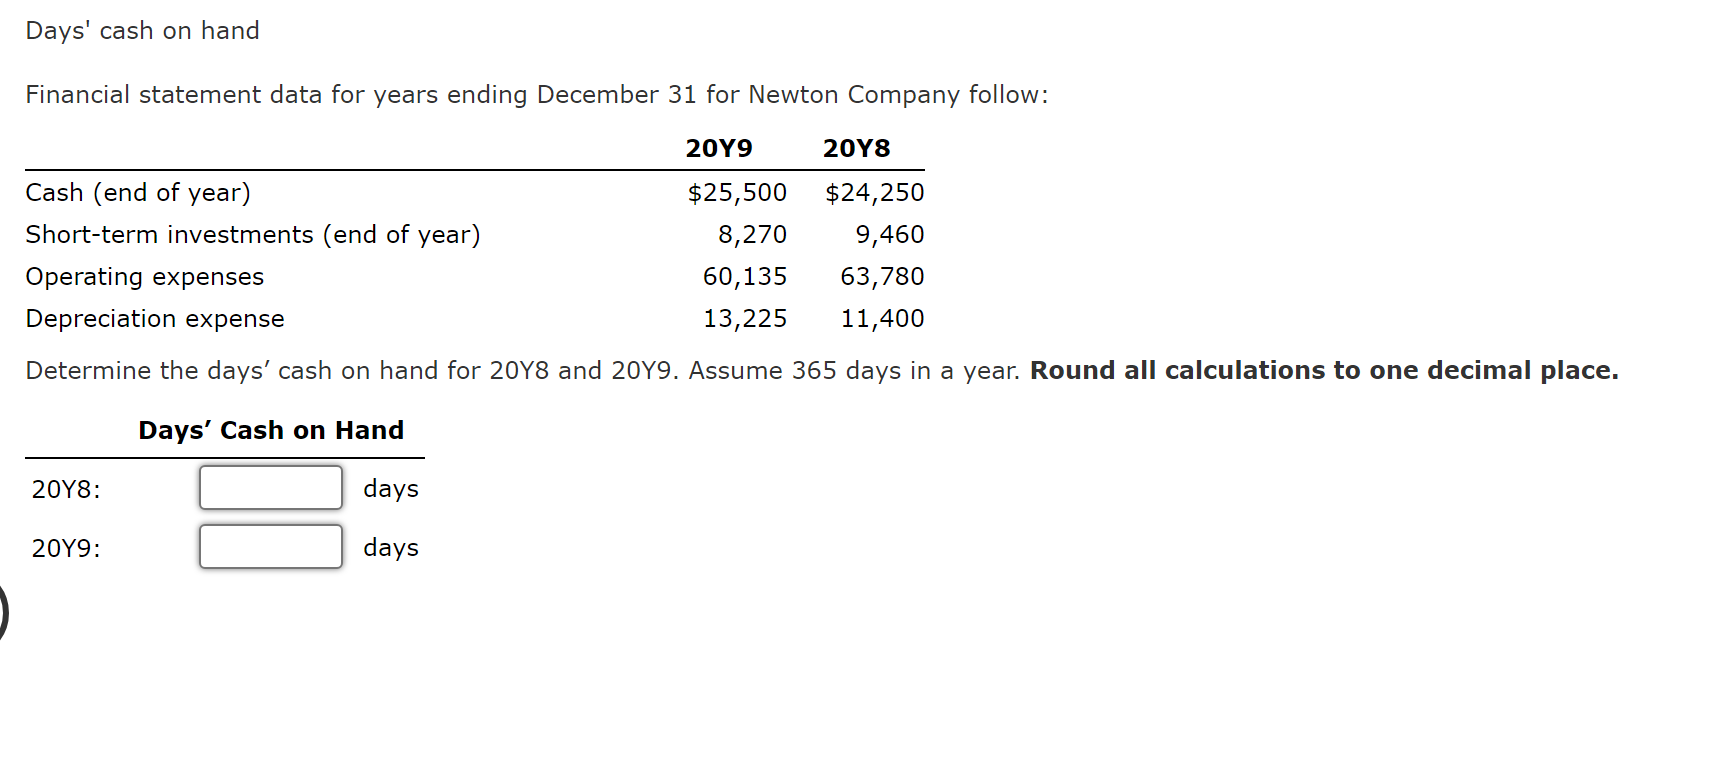1734x768 pixels.
Task: Select the Cash (end of year) row label
Action: coord(138,192)
